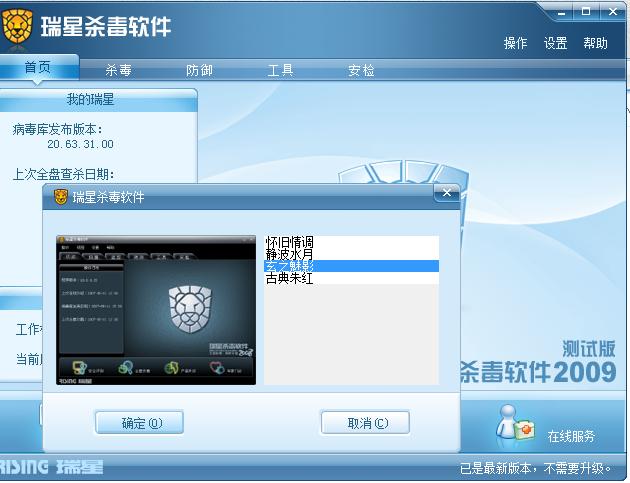Open the 操作 menu
Image resolution: width=630 pixels, height=483 pixels.
coord(515,43)
